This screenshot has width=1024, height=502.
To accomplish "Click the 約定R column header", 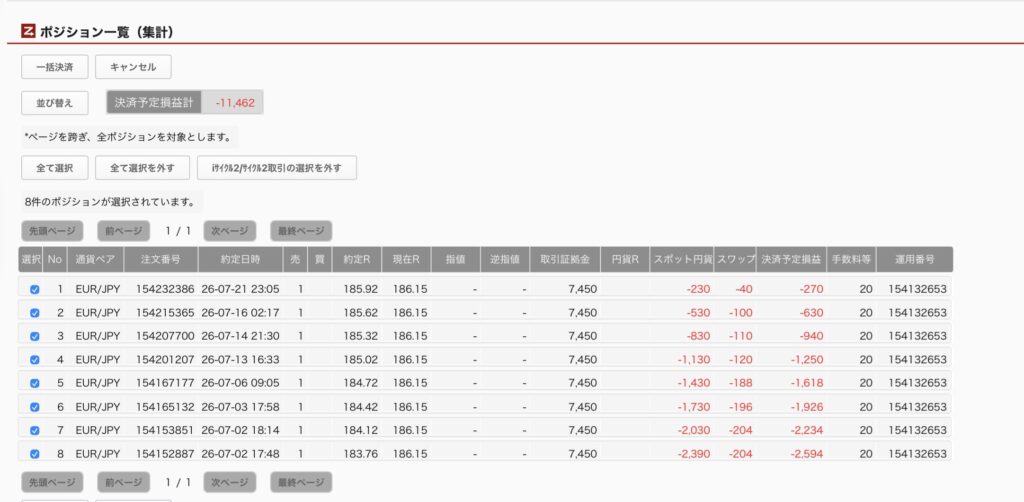I will [x=357, y=259].
